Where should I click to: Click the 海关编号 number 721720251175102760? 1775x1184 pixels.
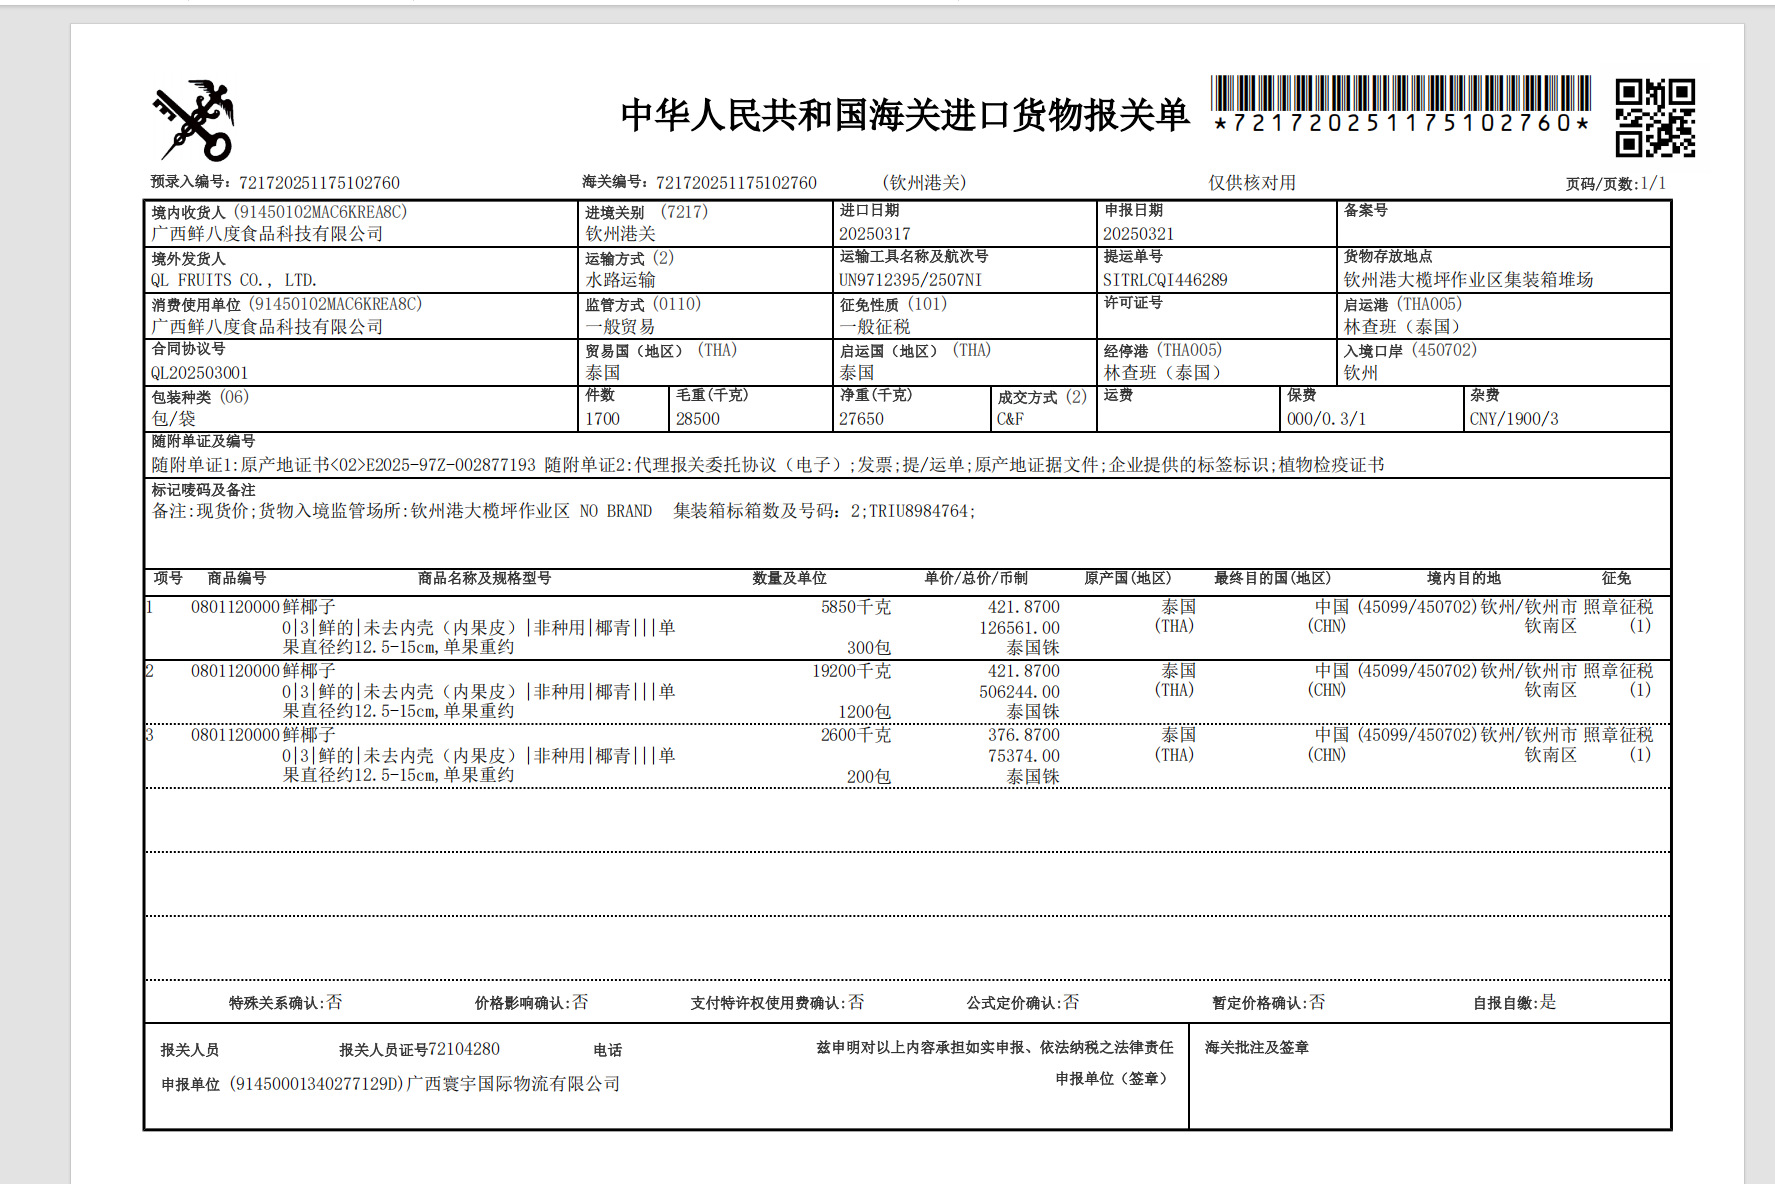click(736, 183)
